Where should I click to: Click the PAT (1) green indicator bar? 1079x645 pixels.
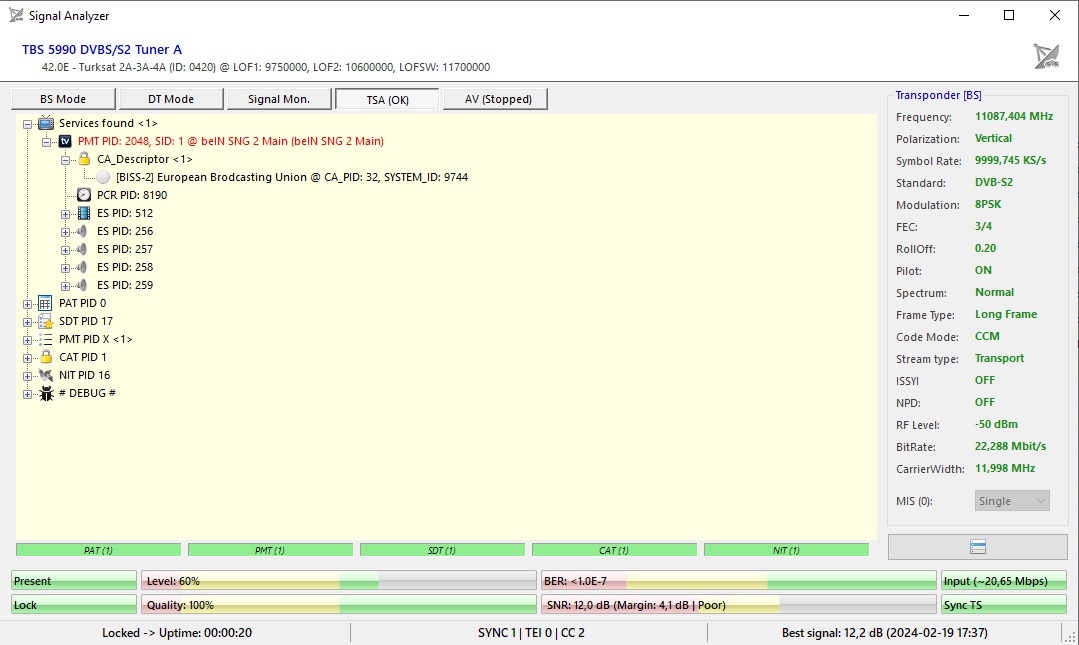pyautogui.click(x=98, y=550)
